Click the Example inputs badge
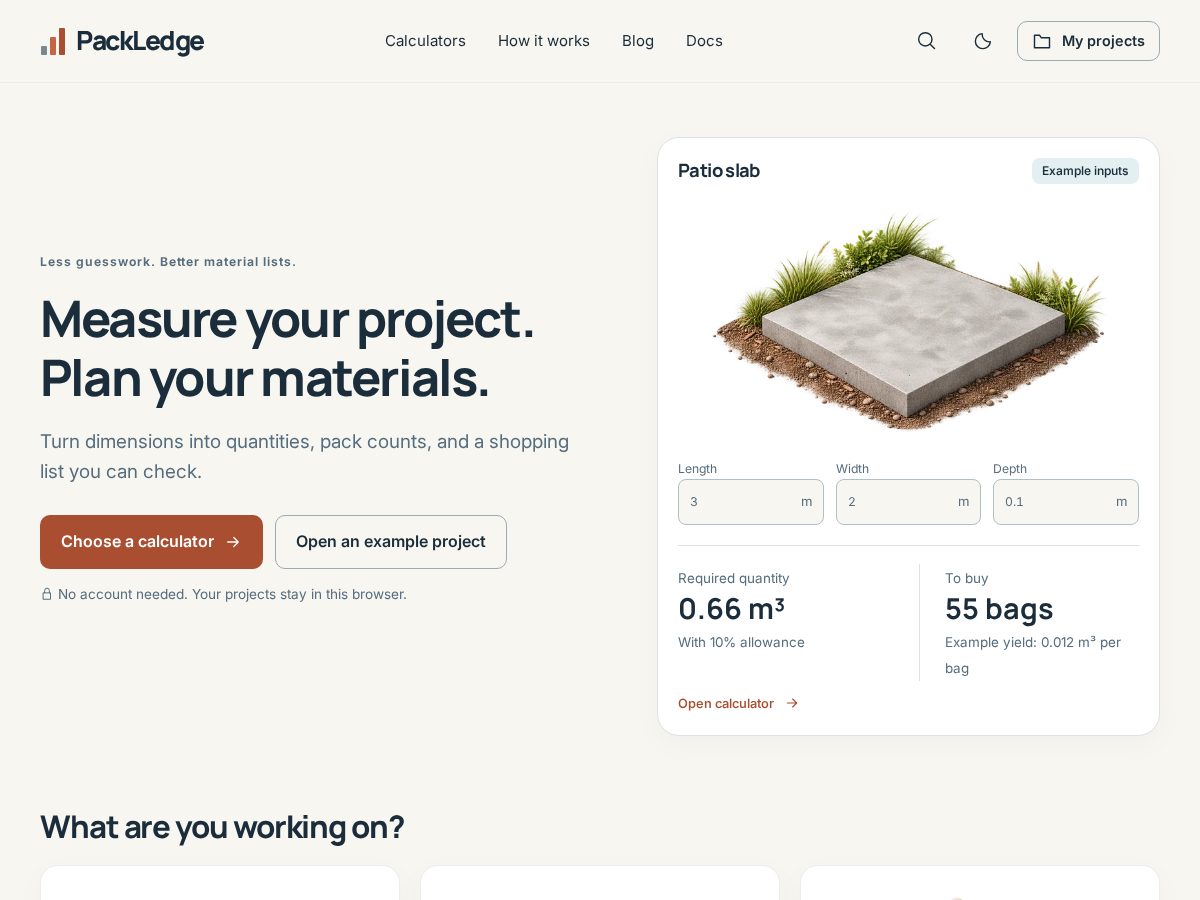 pos(1085,171)
